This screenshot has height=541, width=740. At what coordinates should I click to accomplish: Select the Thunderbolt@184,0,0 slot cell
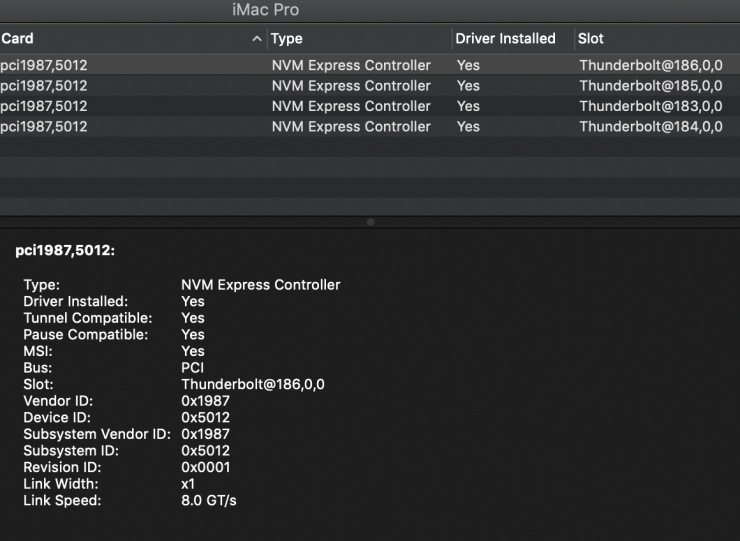[x=650, y=127]
